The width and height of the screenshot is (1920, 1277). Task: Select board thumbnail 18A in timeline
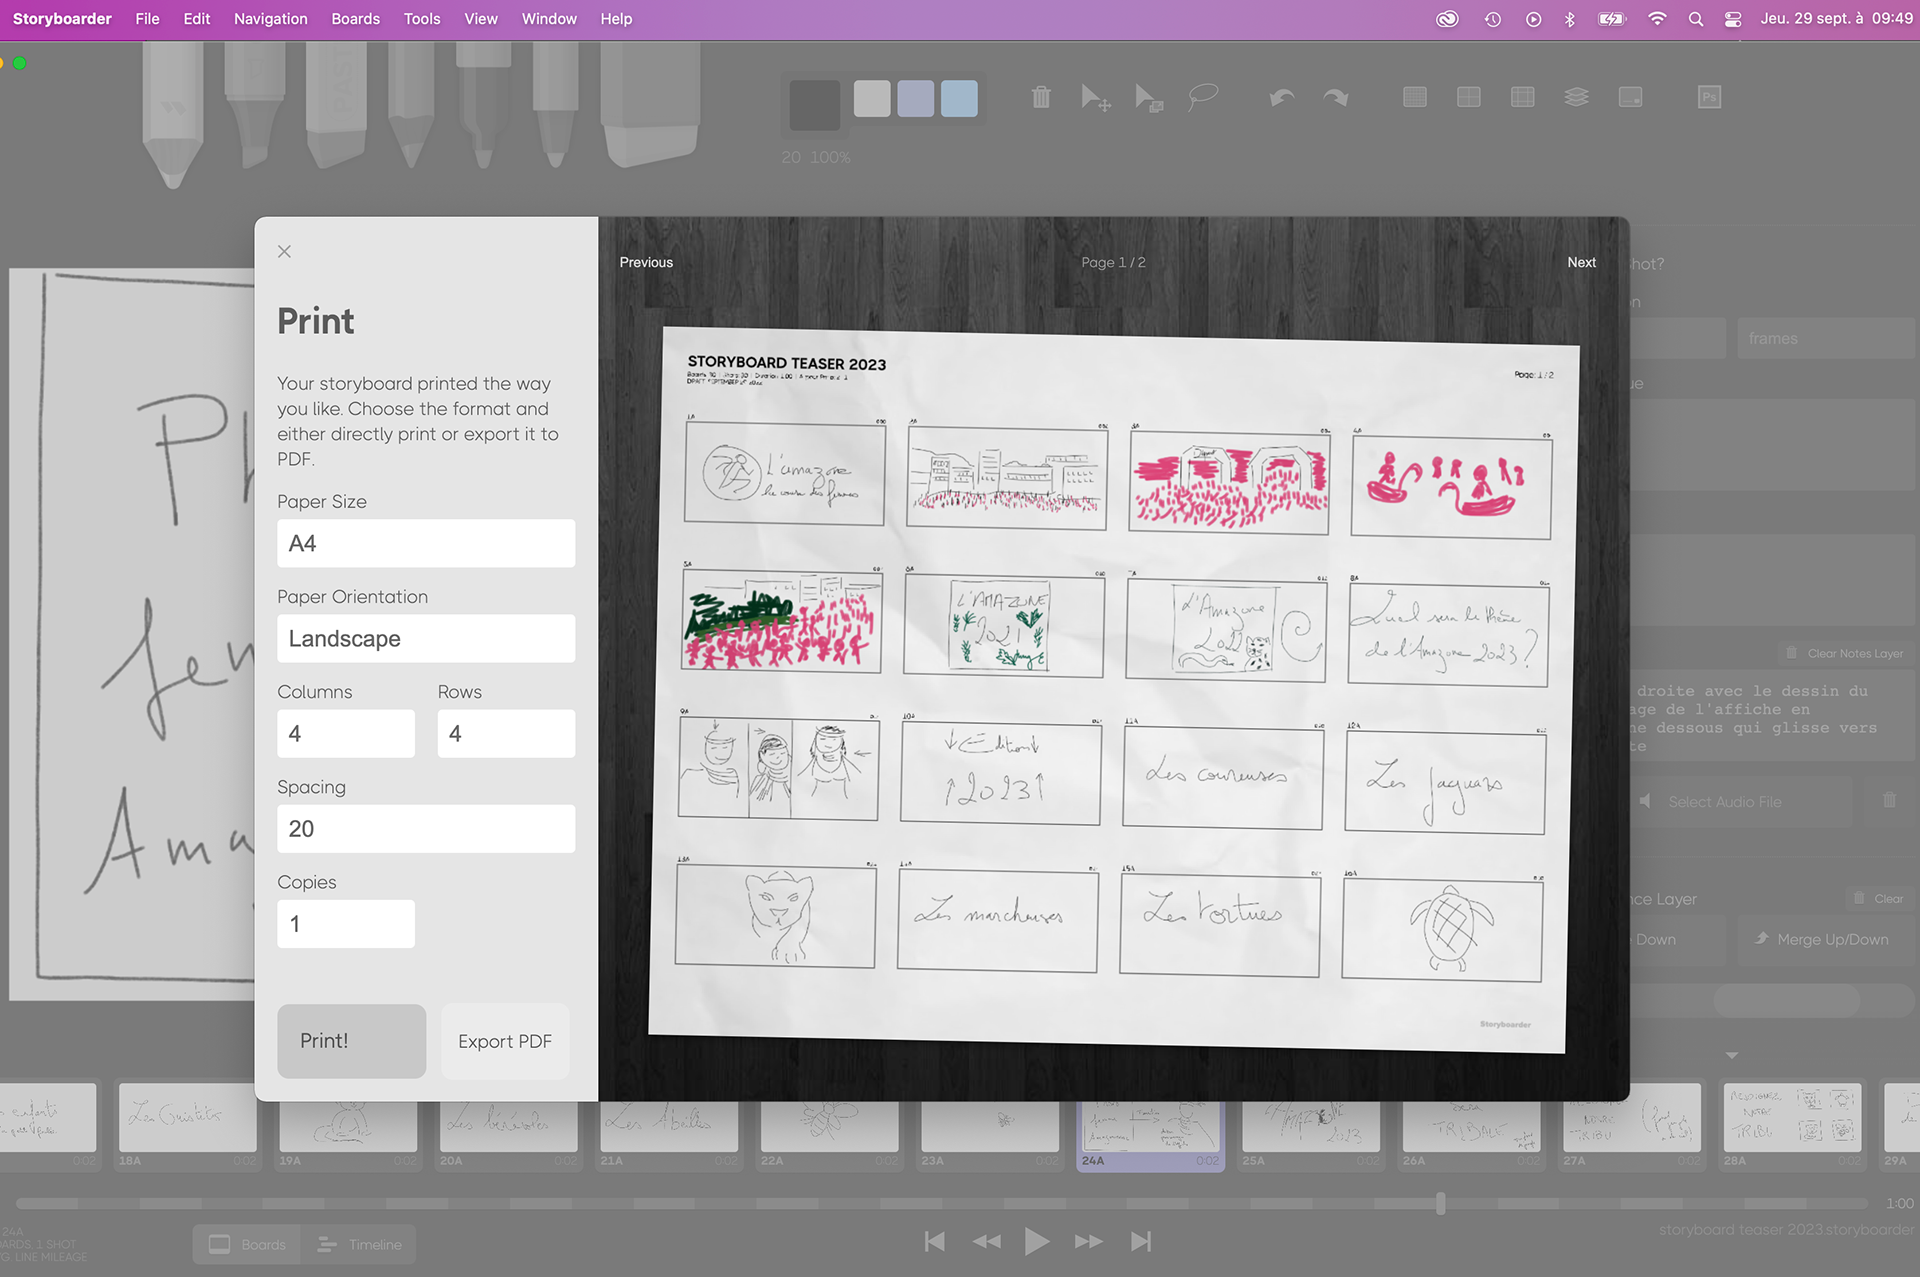[x=188, y=1127]
